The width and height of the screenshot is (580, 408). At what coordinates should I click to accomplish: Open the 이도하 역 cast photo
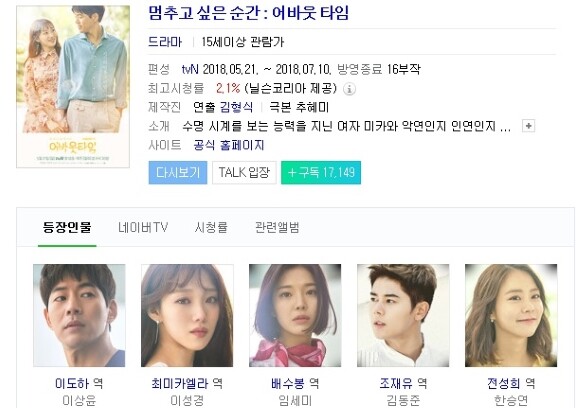(x=79, y=316)
